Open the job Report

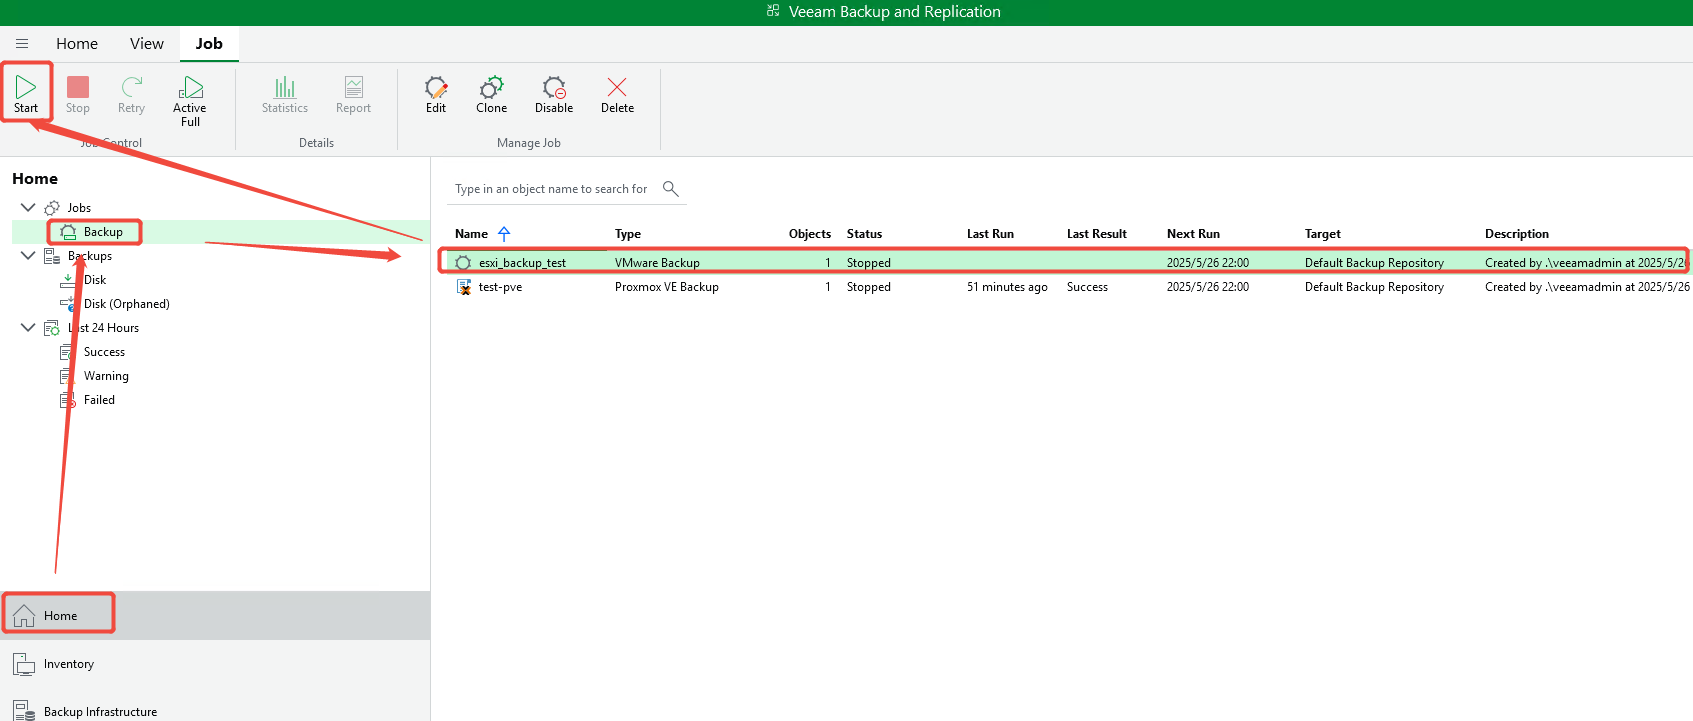353,94
